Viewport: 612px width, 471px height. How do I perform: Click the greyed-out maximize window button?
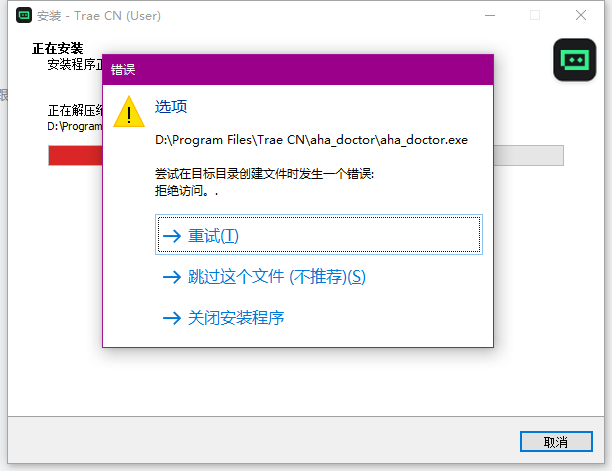(535, 15)
